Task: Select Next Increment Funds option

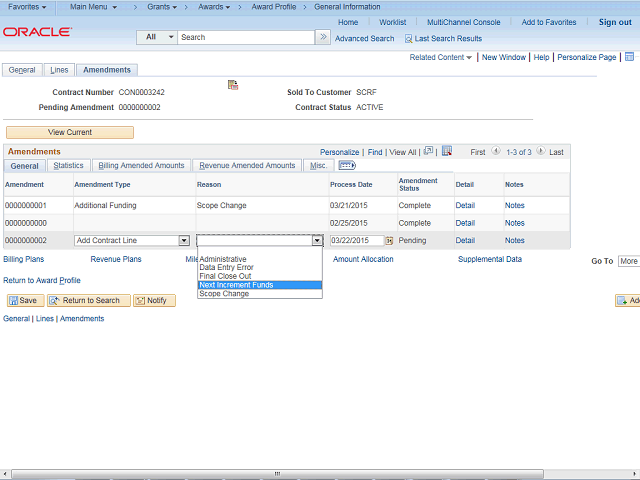Action: [x=236, y=285]
